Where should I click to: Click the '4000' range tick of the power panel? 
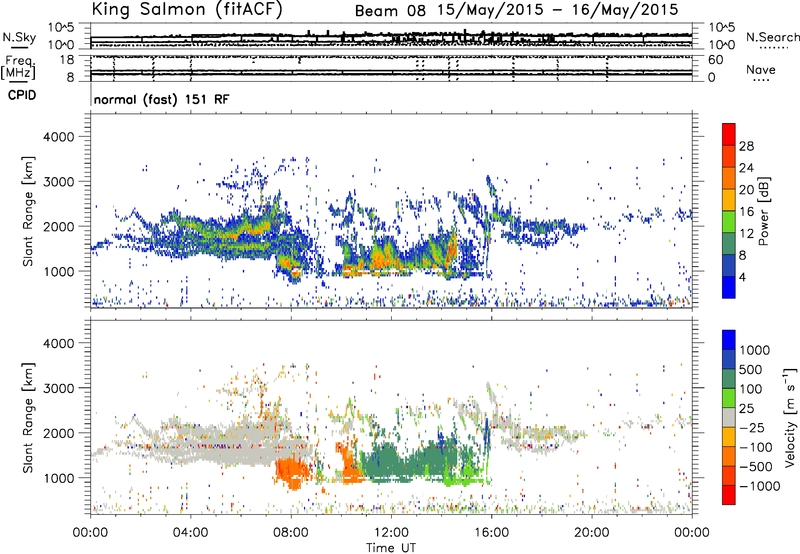pyautogui.click(x=58, y=137)
